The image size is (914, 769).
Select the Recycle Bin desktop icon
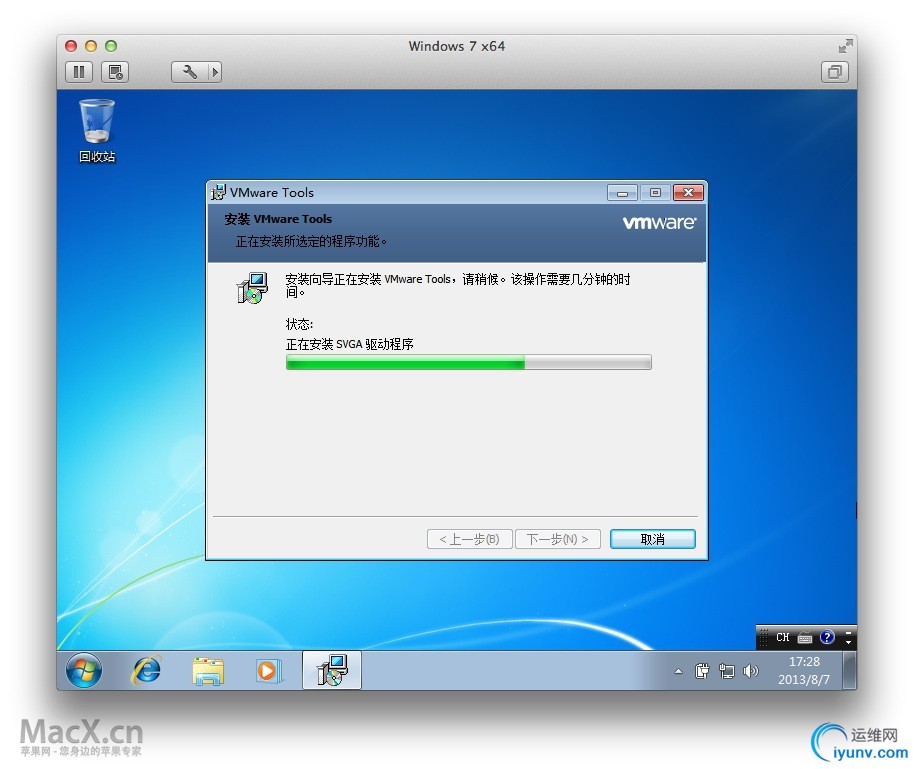97,131
